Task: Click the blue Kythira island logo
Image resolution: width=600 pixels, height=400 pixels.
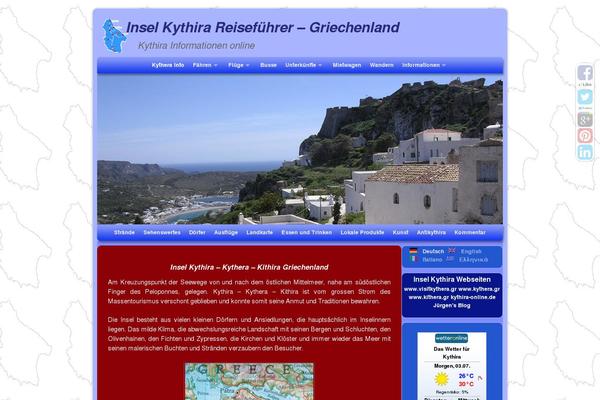Action: [114, 36]
